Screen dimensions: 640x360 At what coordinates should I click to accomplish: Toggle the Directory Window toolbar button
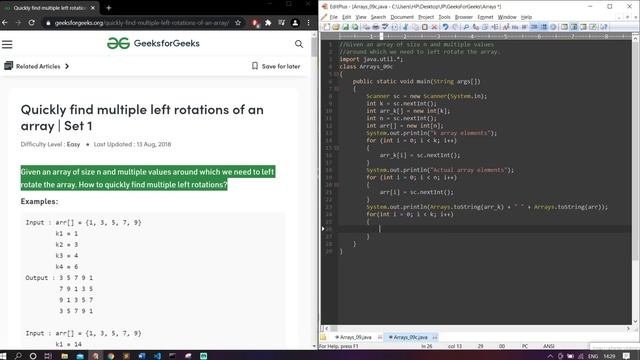pos(564,27)
